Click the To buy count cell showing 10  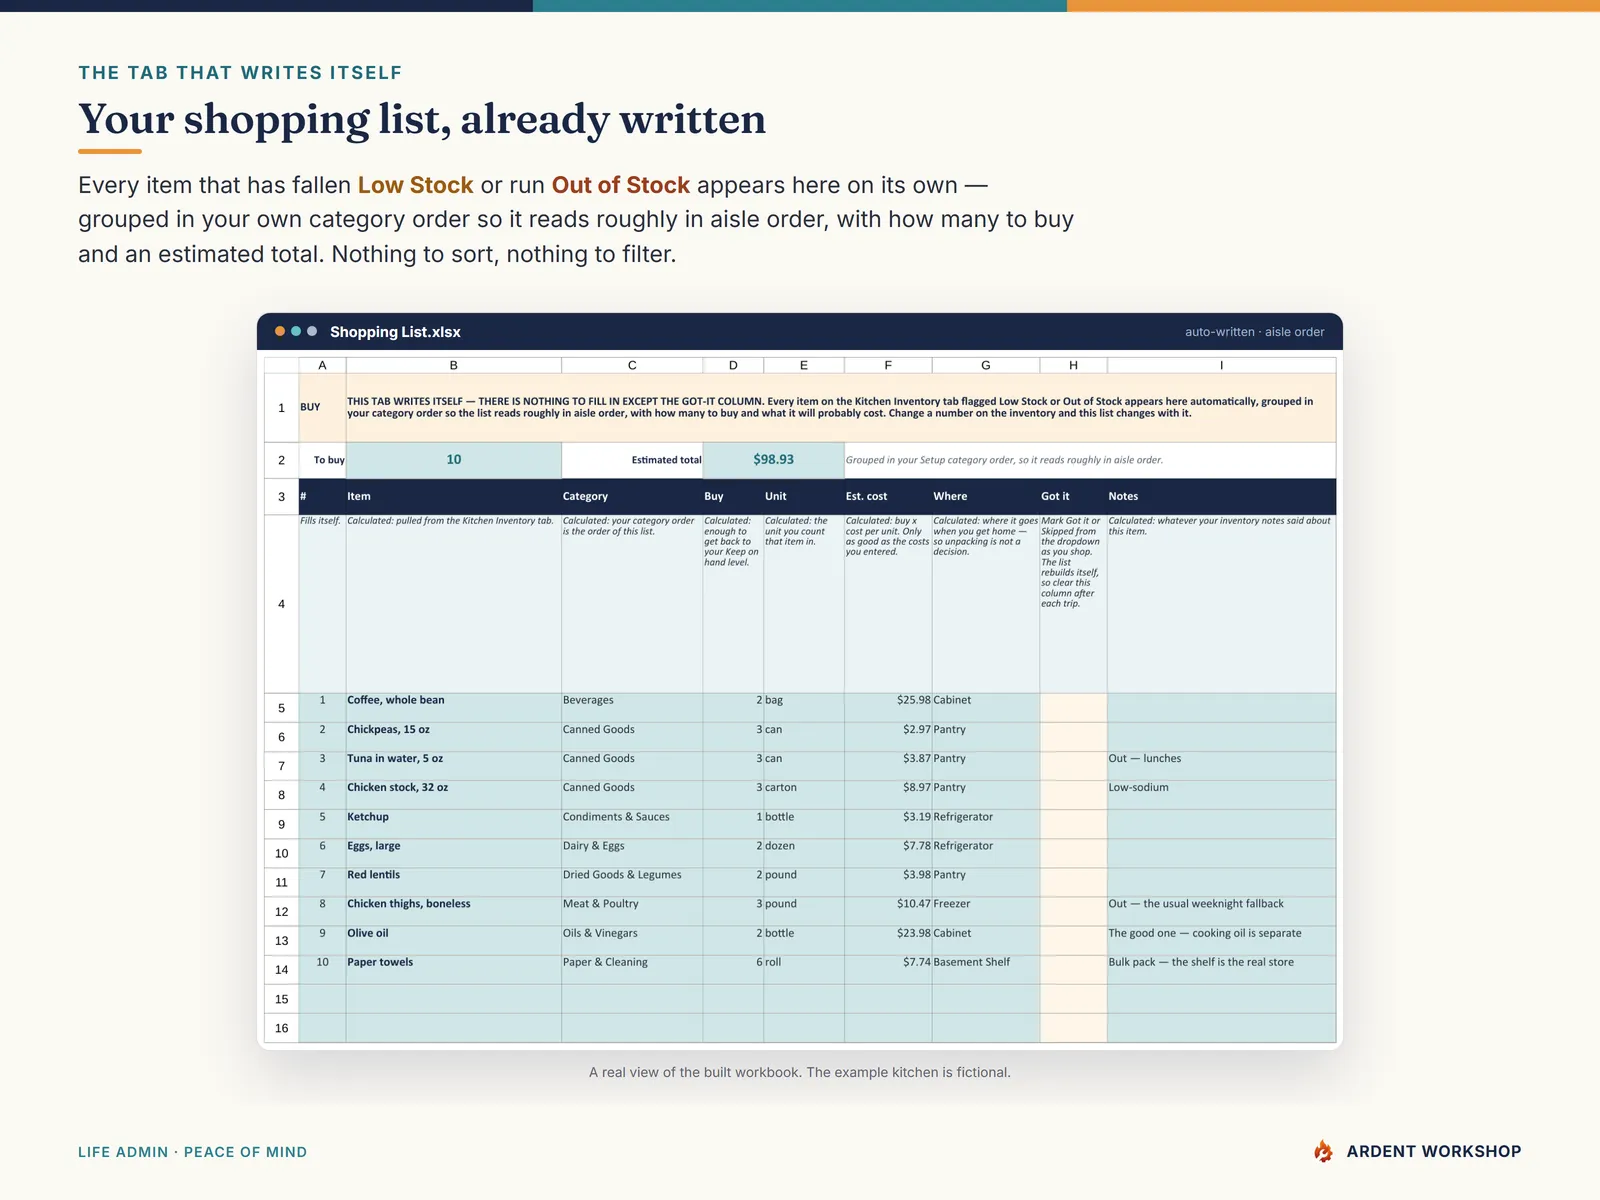click(x=454, y=460)
